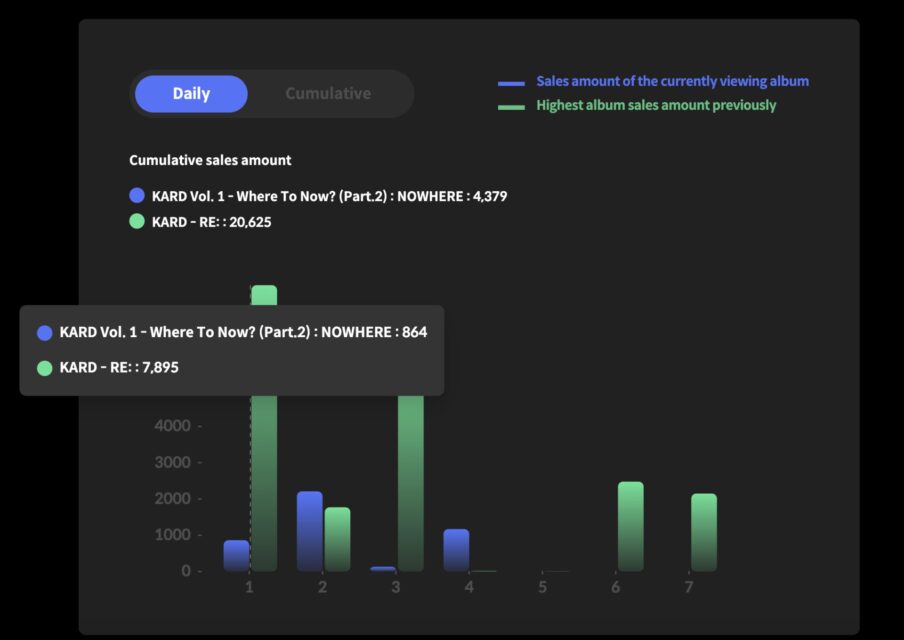
Task: Select day 3 tall green bar
Action: click(x=410, y=483)
